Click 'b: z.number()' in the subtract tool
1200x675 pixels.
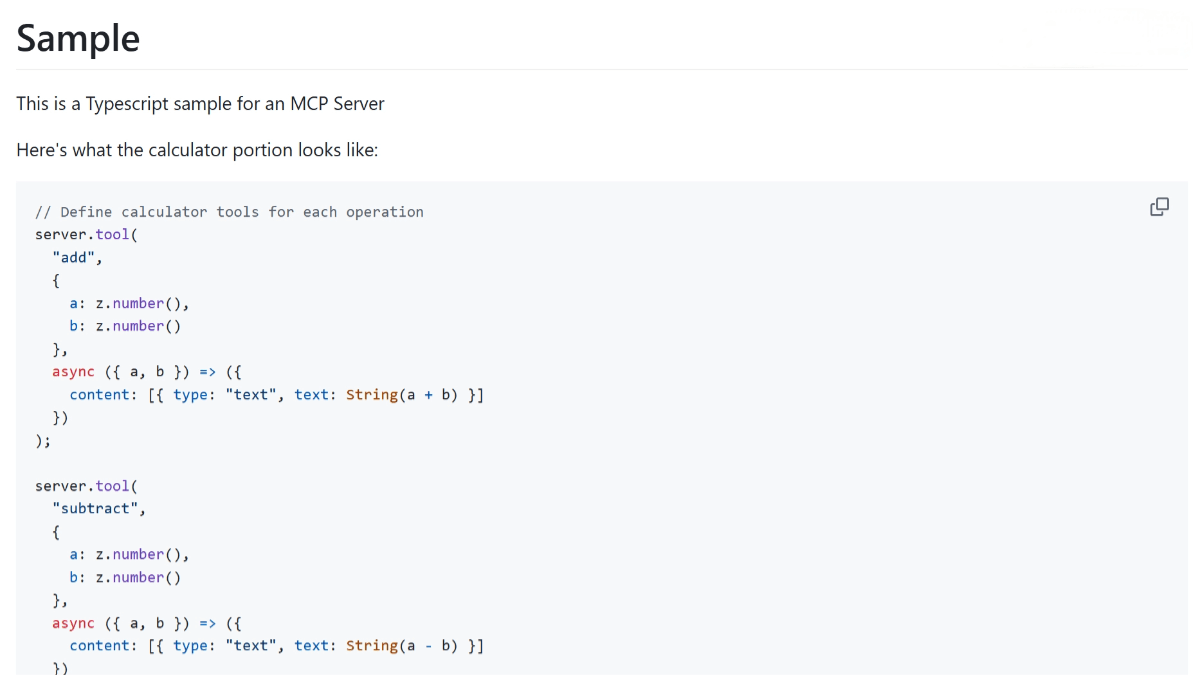click(125, 577)
